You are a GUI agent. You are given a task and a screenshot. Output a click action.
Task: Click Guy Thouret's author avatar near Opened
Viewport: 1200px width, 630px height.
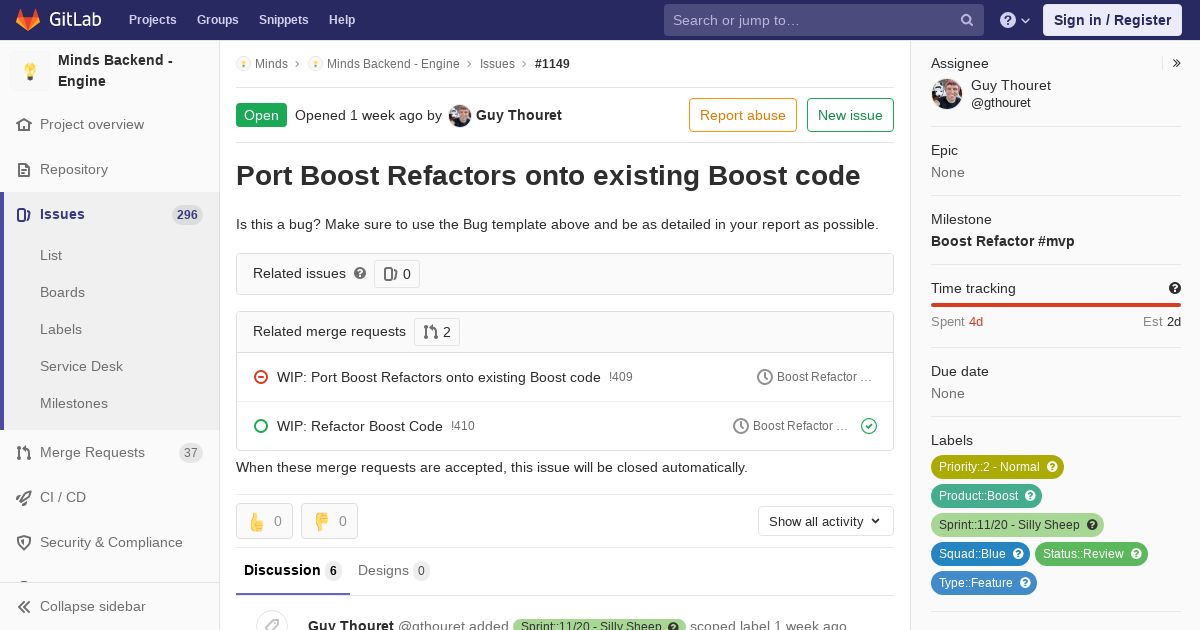coord(460,116)
